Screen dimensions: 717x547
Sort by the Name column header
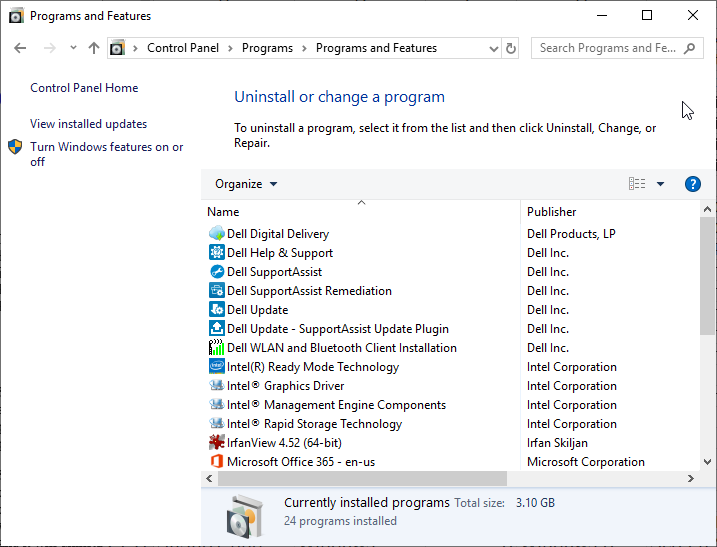361,212
